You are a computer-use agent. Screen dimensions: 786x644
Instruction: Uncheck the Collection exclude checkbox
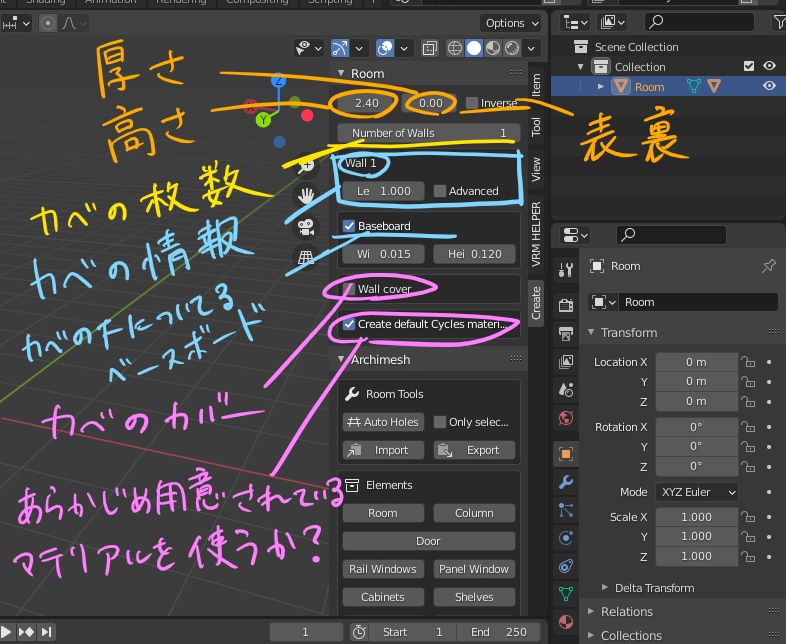(x=749, y=66)
